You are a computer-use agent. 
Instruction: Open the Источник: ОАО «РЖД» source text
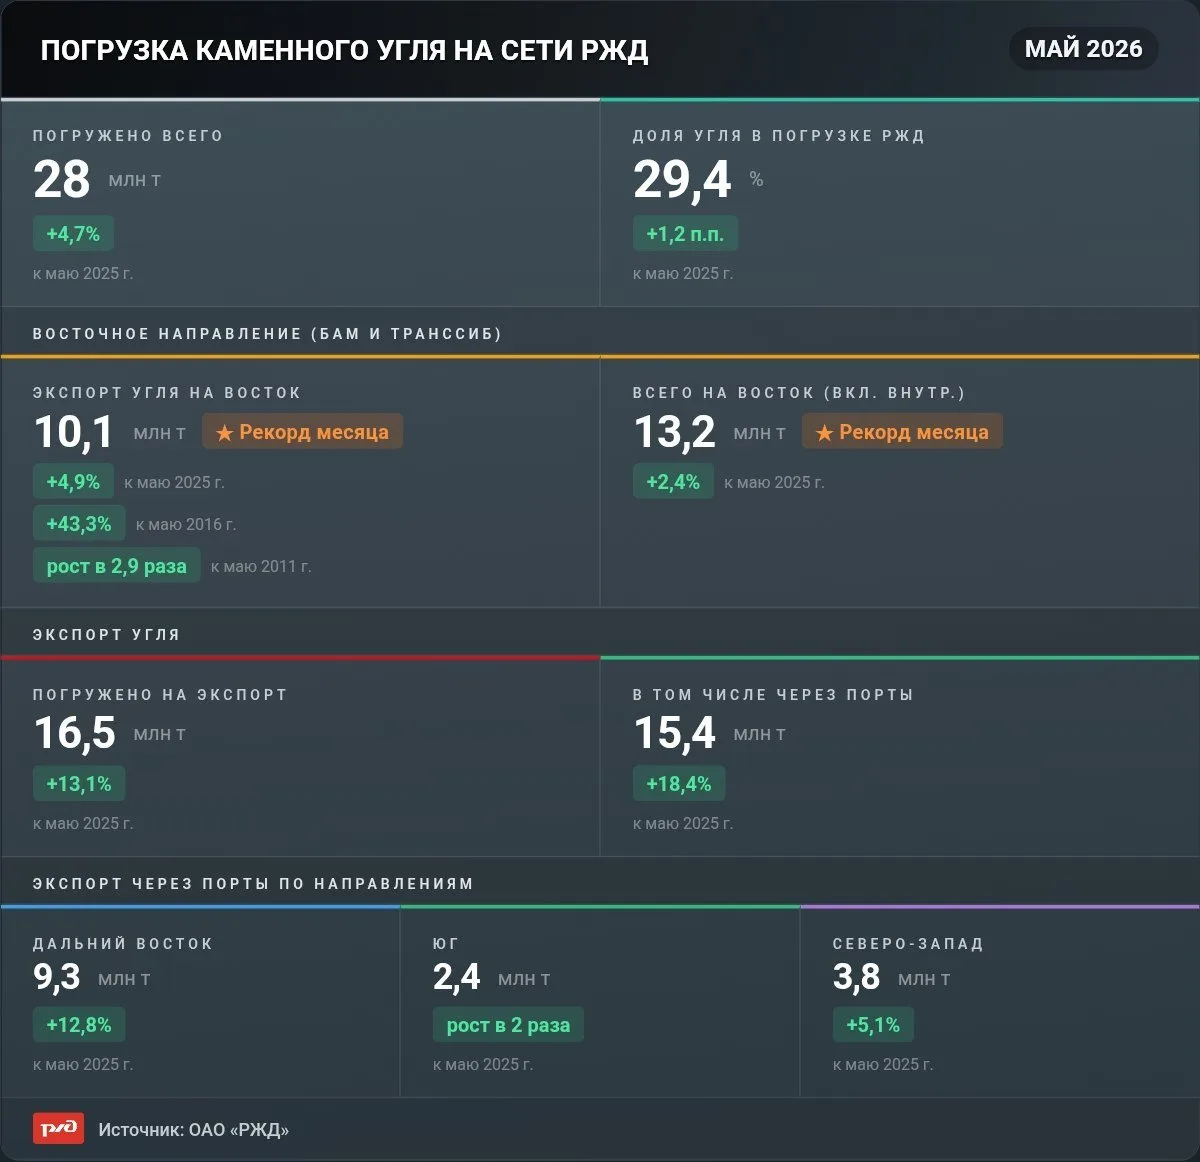[194, 1130]
